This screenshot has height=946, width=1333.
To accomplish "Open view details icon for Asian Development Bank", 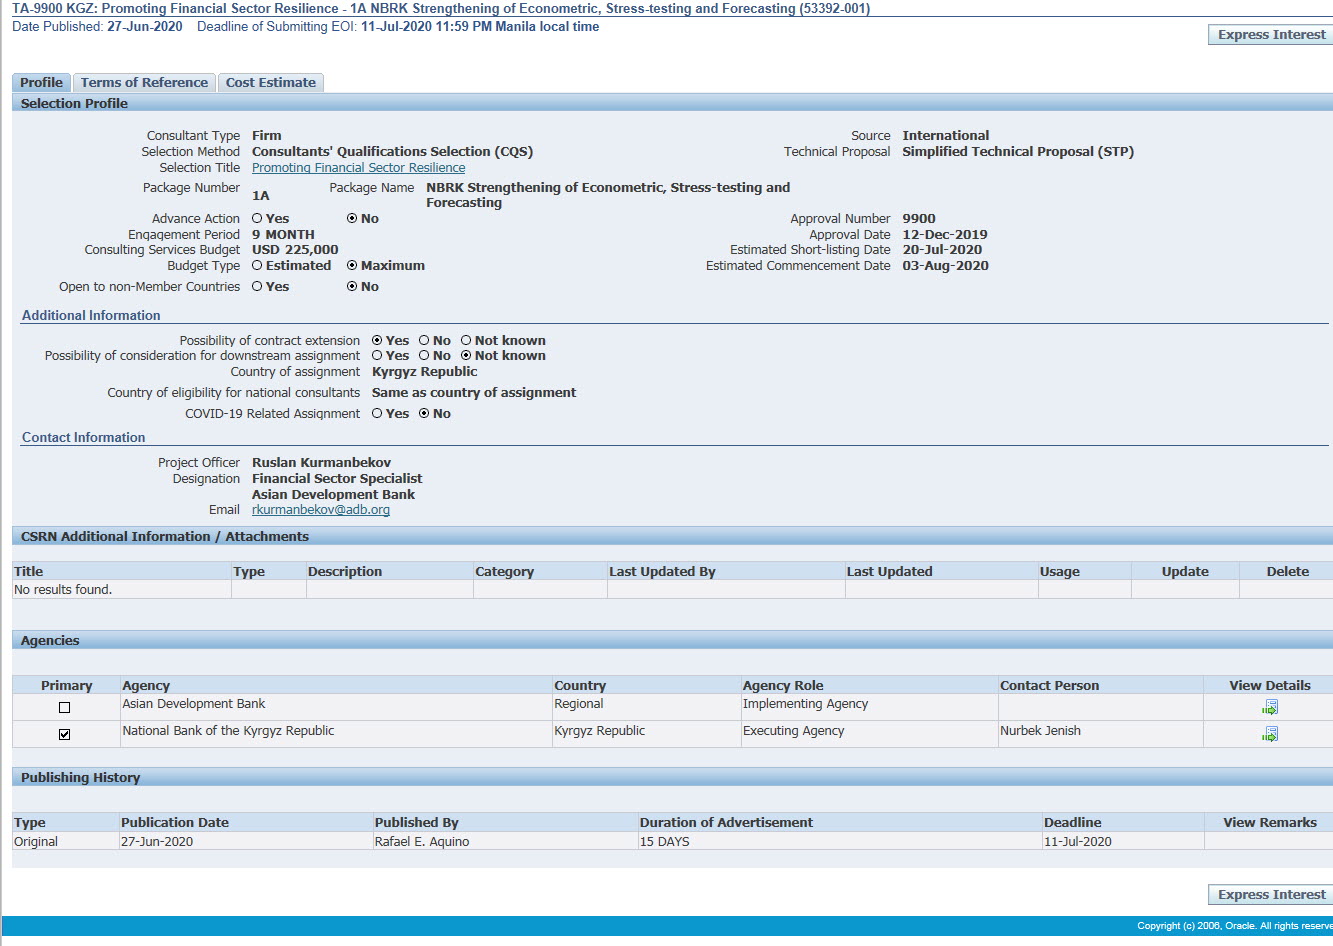I will click(1270, 707).
